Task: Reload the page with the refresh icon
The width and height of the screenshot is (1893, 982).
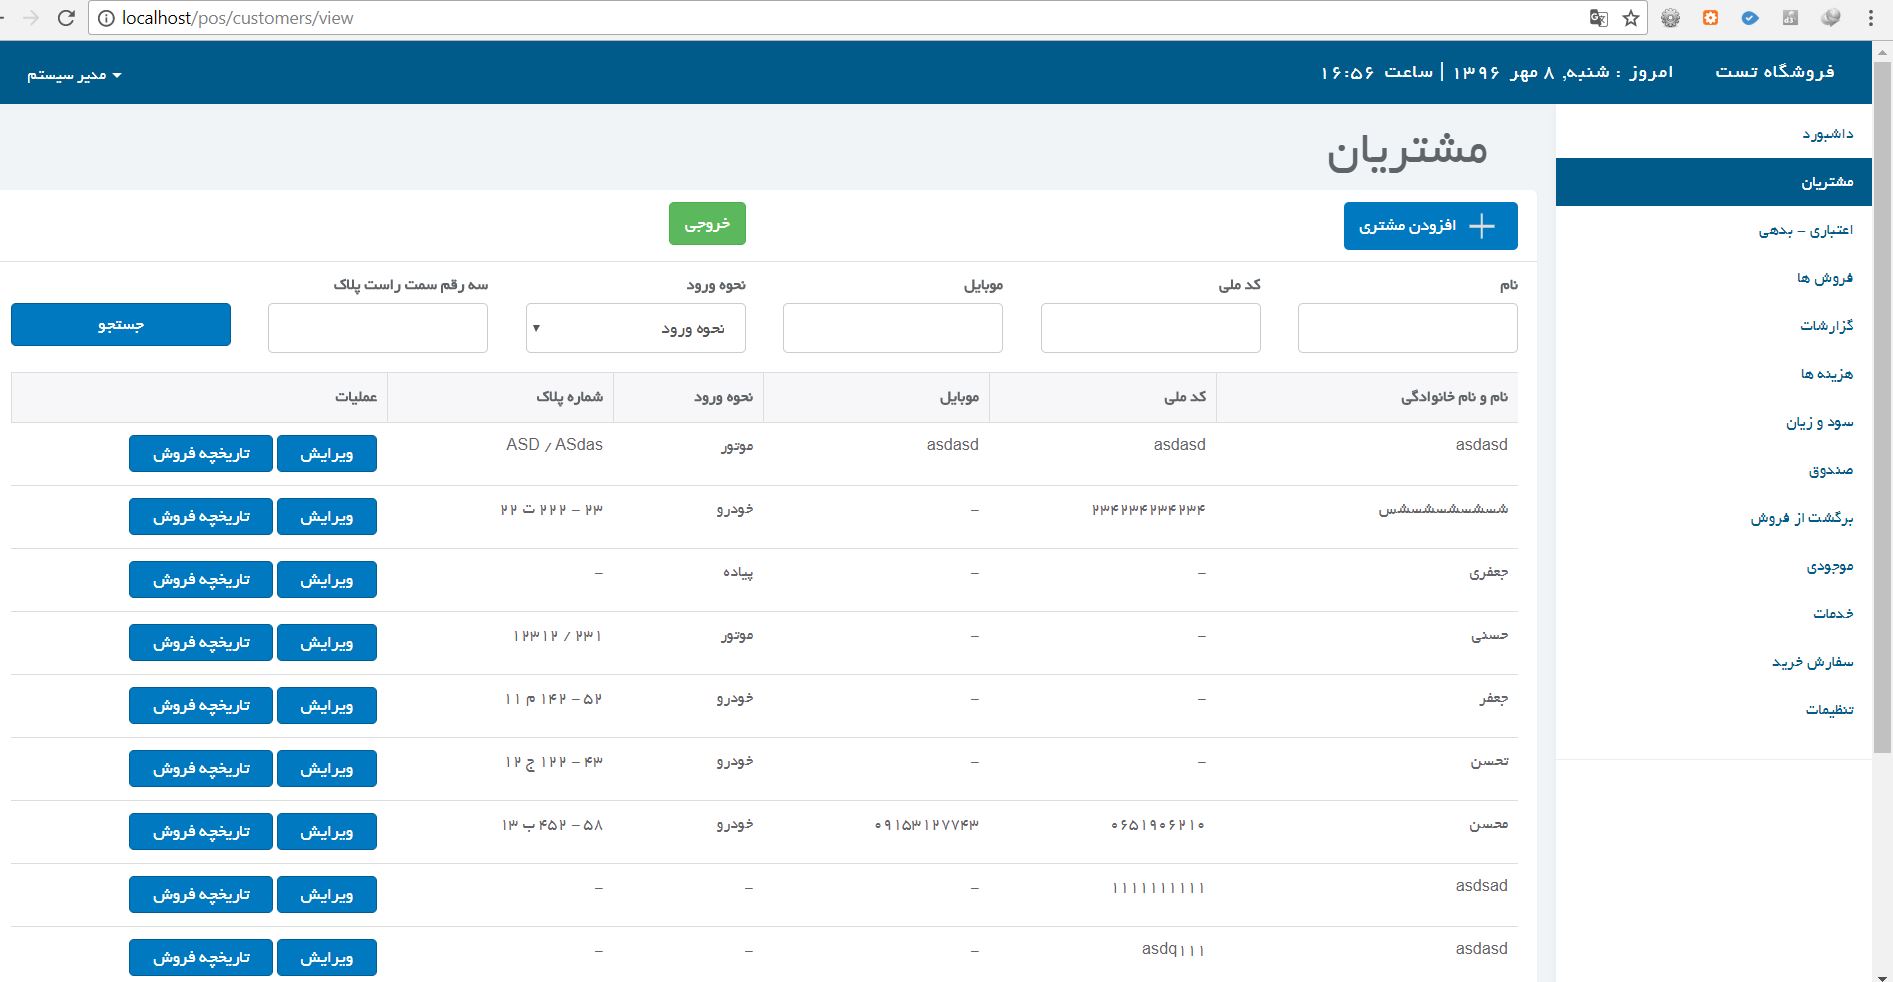Action: click(66, 18)
